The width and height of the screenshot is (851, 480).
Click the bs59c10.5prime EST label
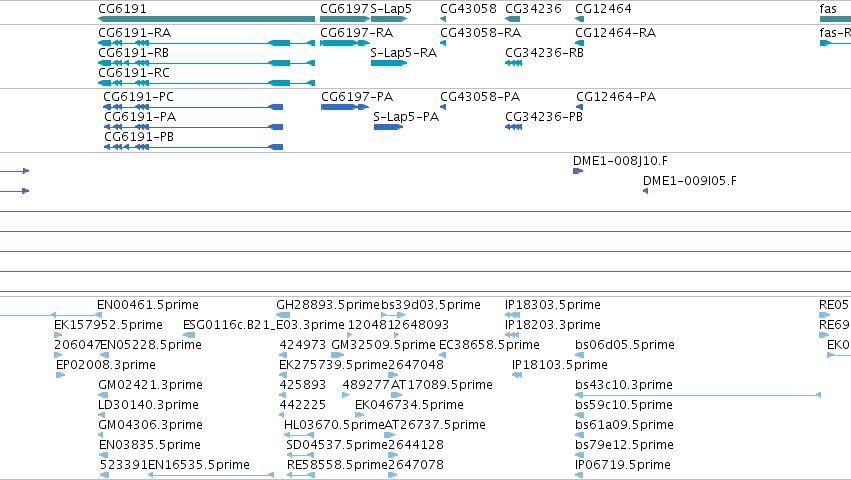click(624, 405)
